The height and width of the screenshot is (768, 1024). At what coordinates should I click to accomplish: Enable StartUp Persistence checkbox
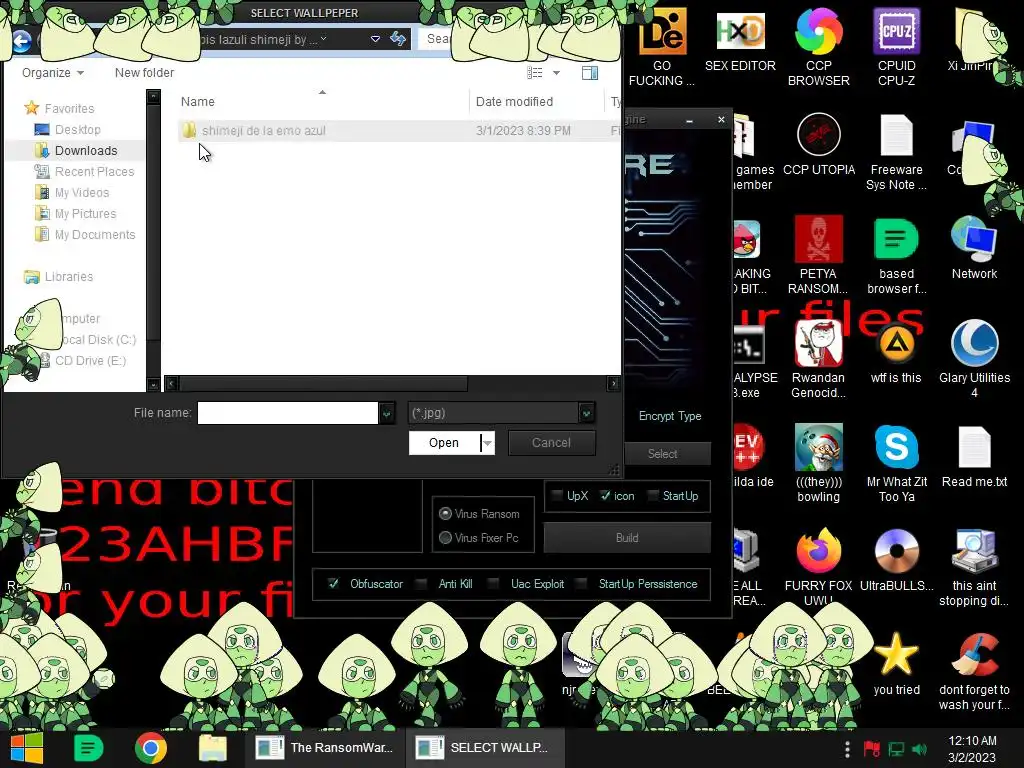click(581, 583)
